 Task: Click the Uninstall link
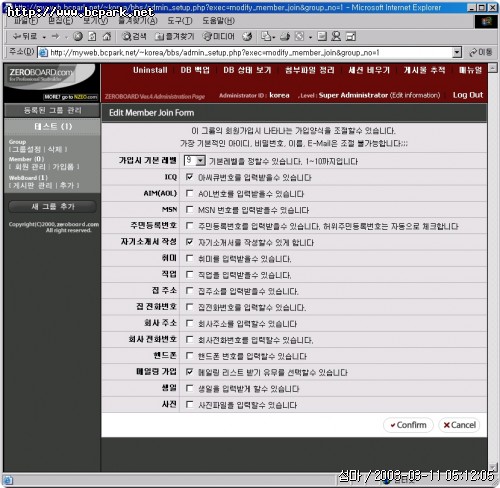(150, 70)
